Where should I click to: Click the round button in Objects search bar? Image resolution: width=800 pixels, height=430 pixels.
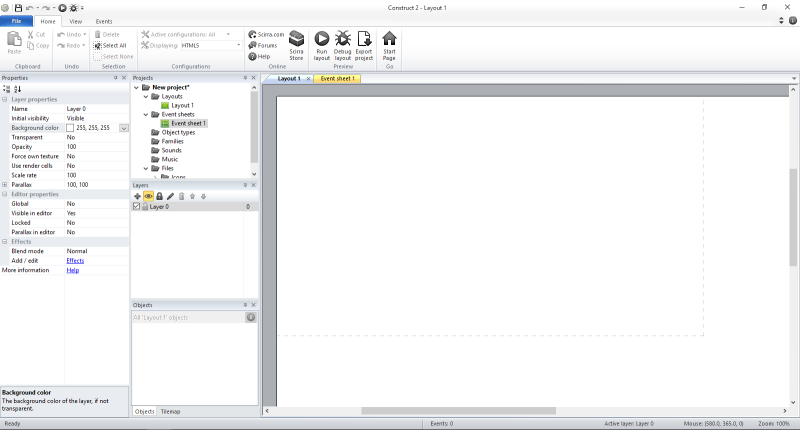(251, 317)
